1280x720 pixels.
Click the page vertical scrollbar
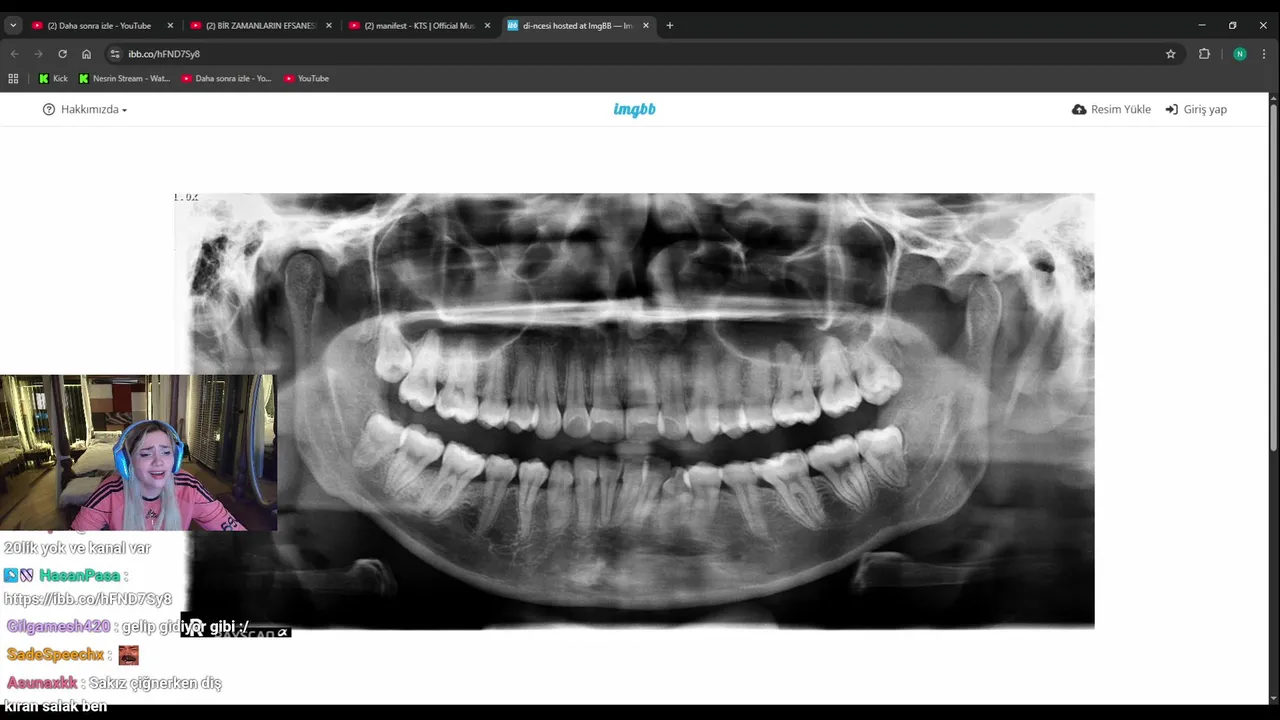[1273, 280]
